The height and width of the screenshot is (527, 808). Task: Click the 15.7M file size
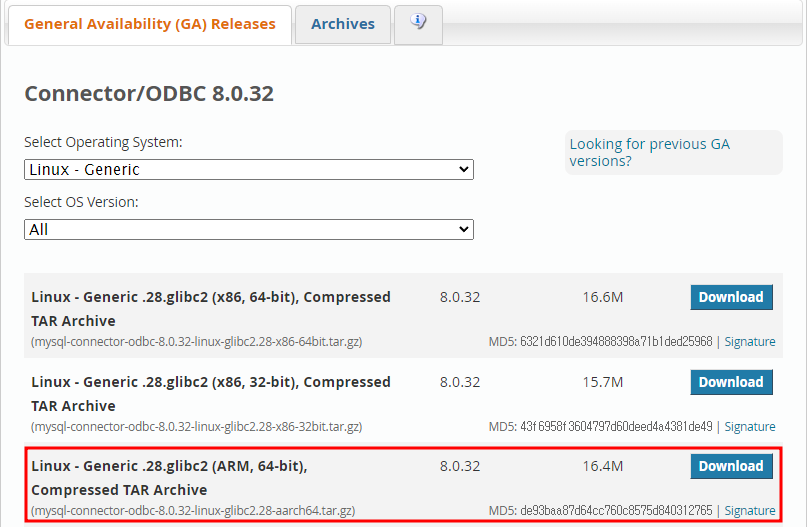pyautogui.click(x=603, y=382)
